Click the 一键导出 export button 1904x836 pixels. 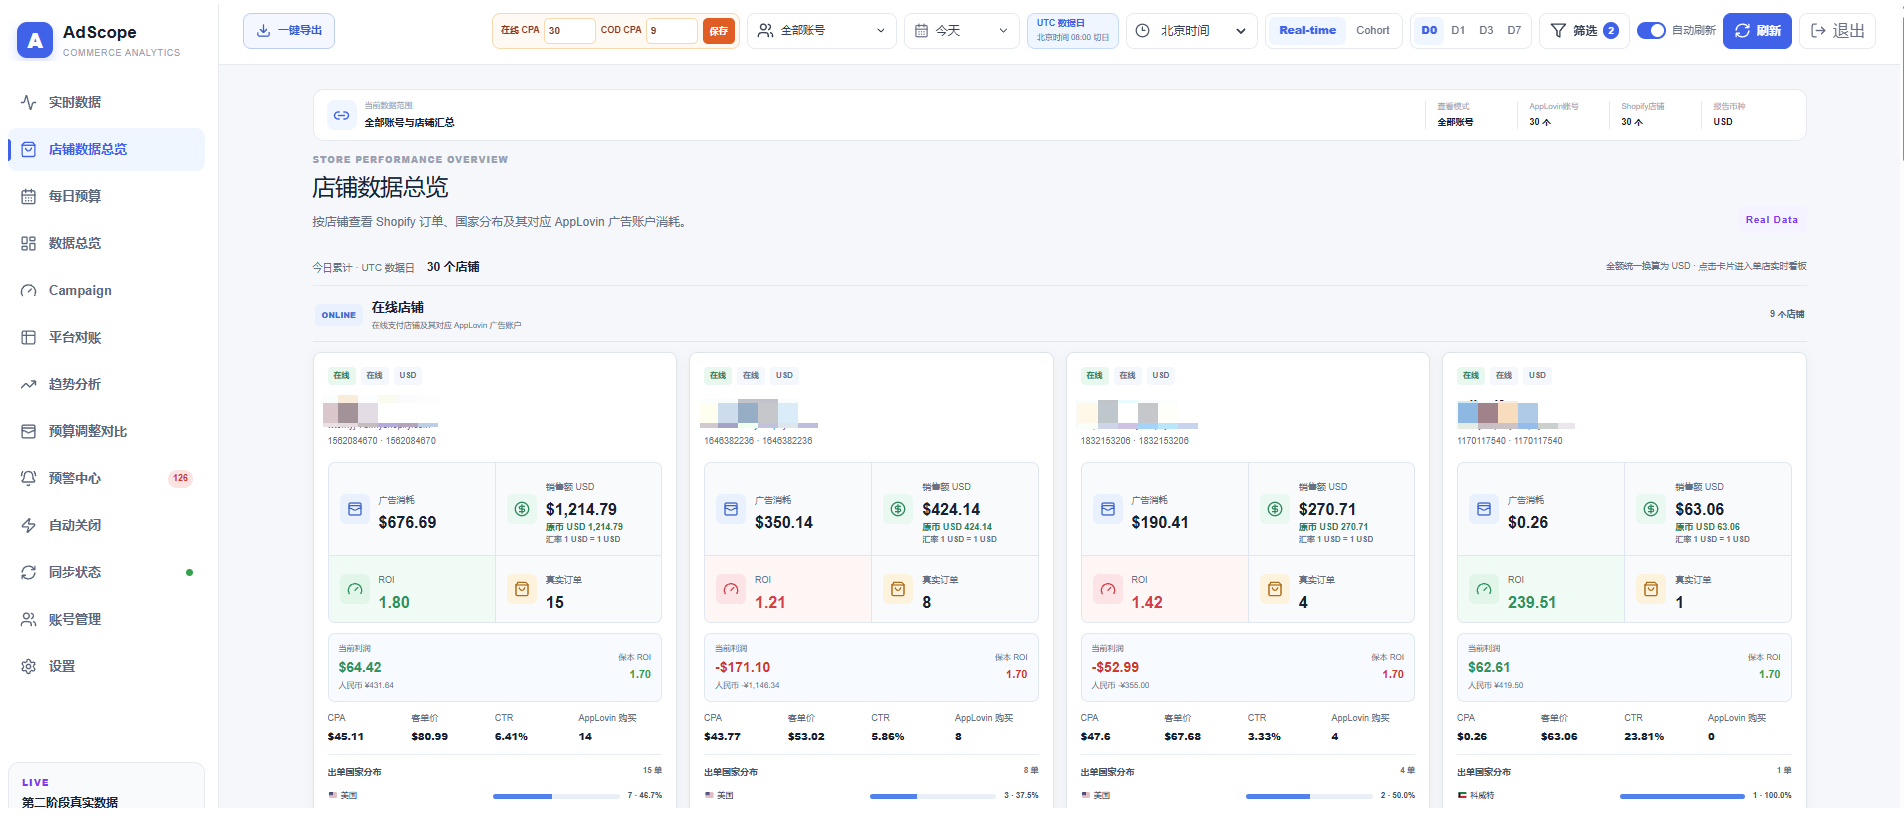pos(289,31)
